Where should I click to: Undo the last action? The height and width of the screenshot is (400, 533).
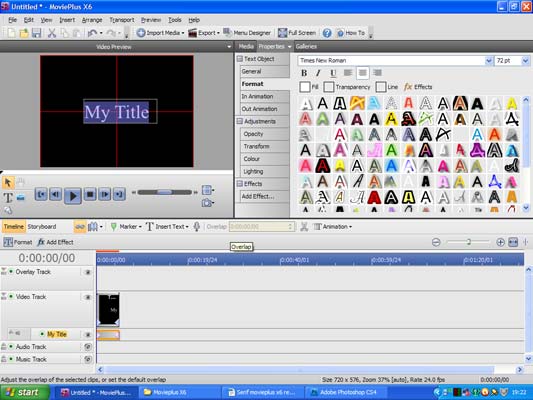(x=92, y=33)
